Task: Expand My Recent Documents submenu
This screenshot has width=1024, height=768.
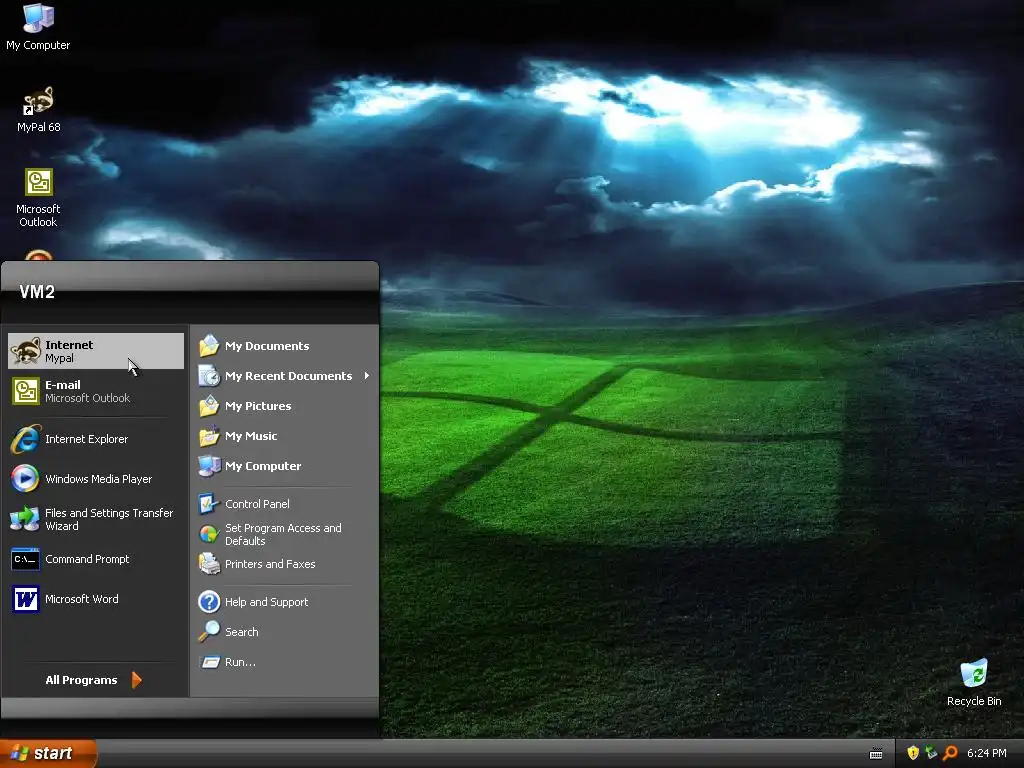Action: click(283, 376)
